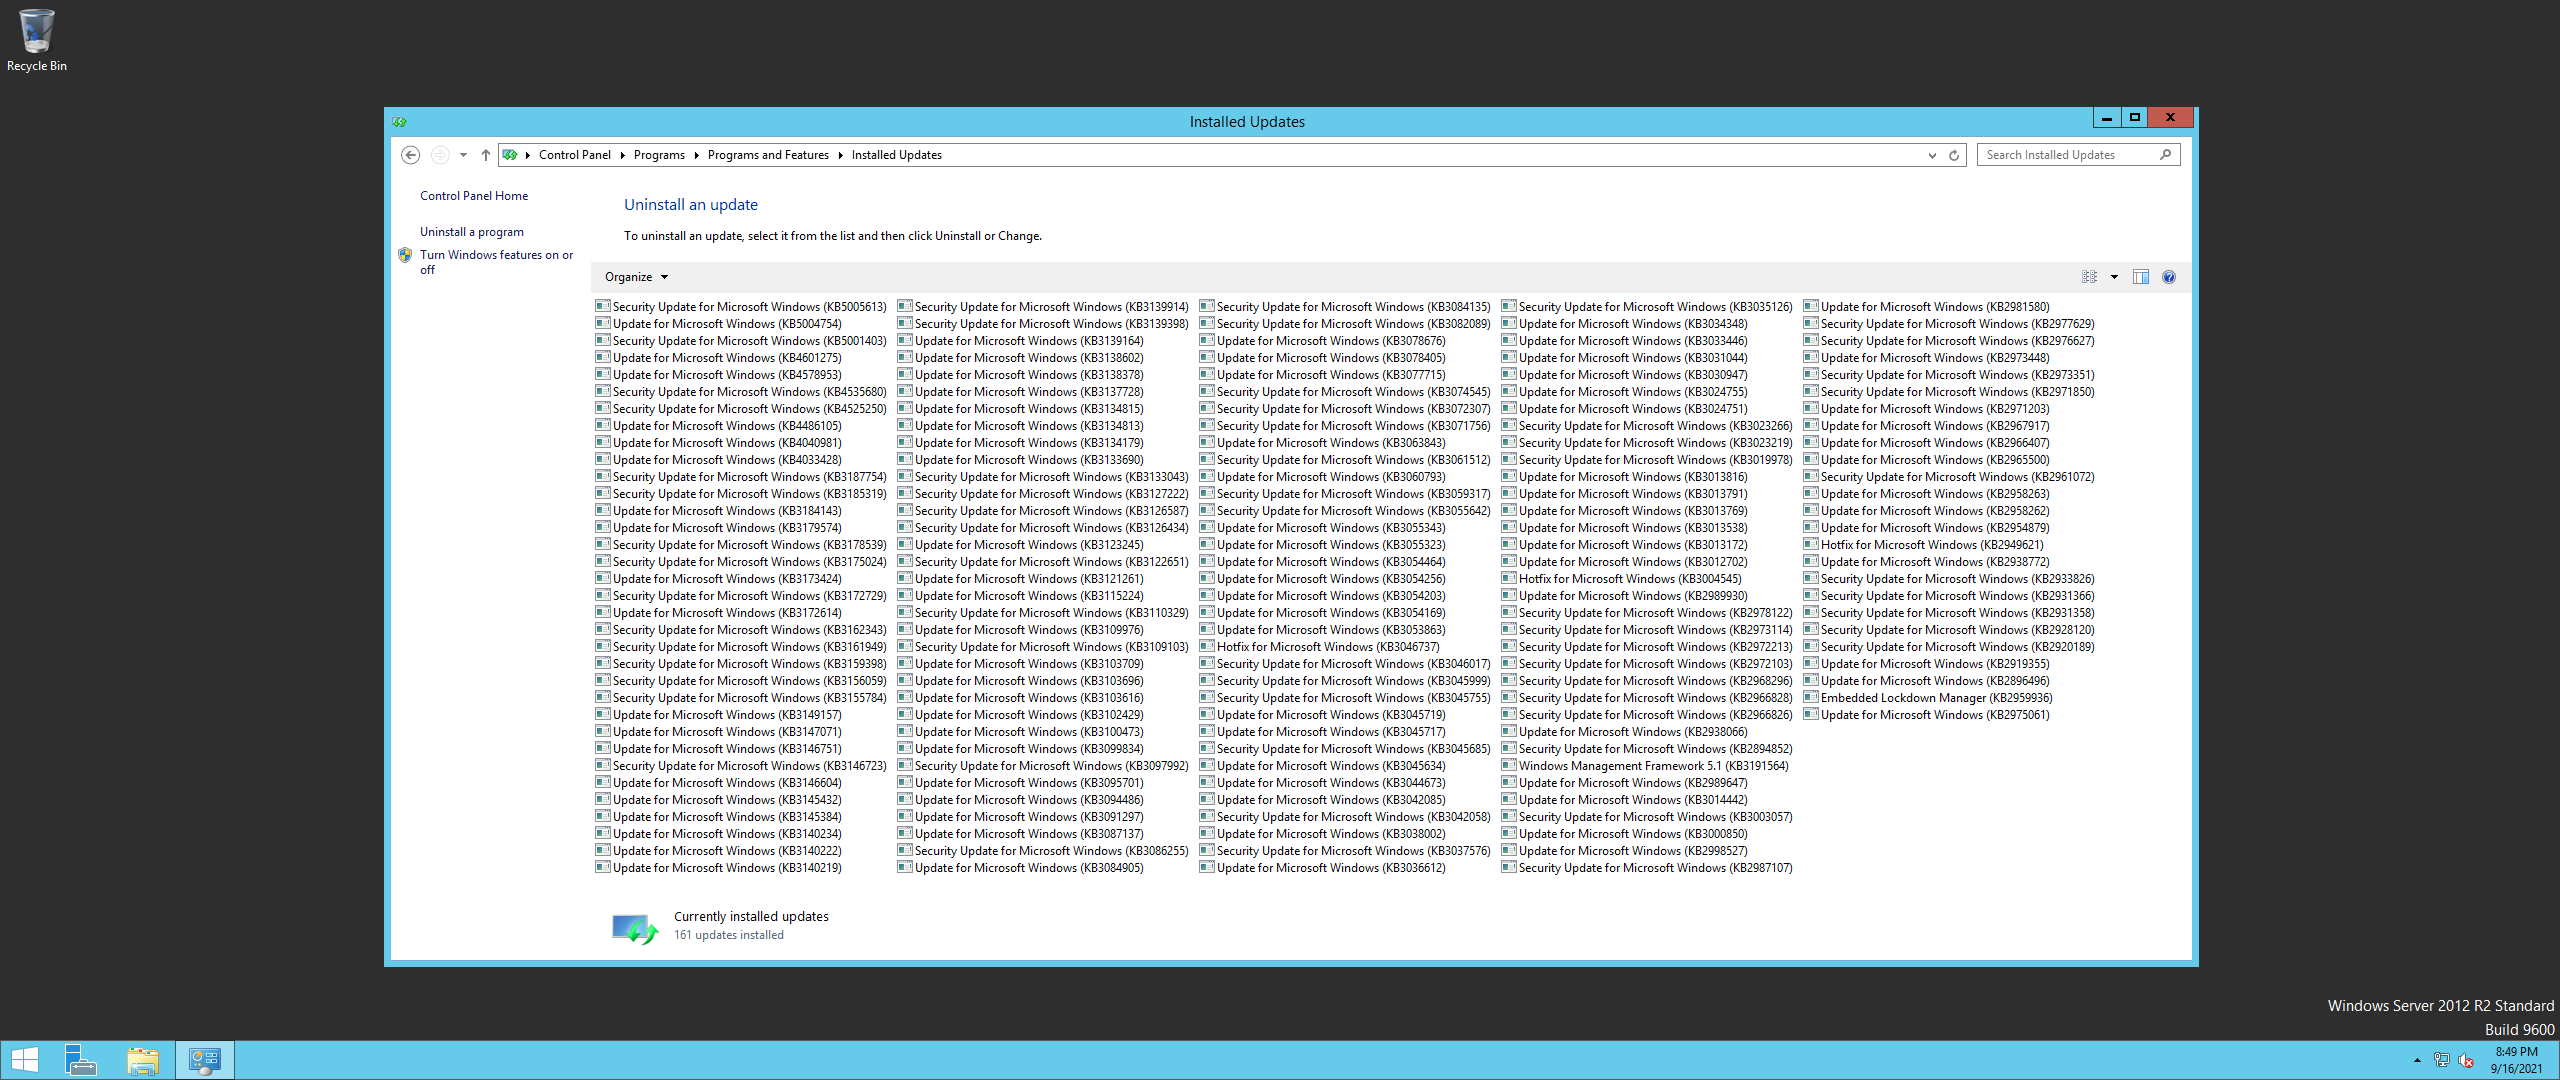Open Turn Windows features on or off
Image resolution: width=2560 pixels, height=1080 pixels.
coord(497,262)
